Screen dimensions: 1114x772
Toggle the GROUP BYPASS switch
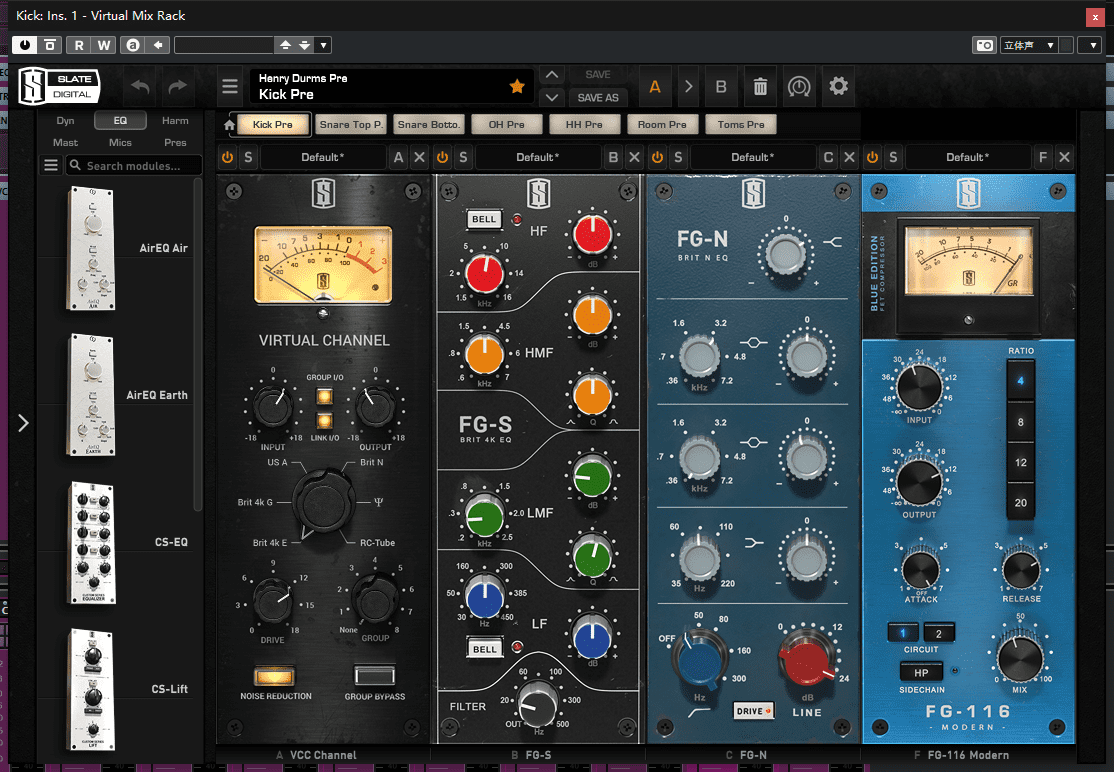coord(374,675)
